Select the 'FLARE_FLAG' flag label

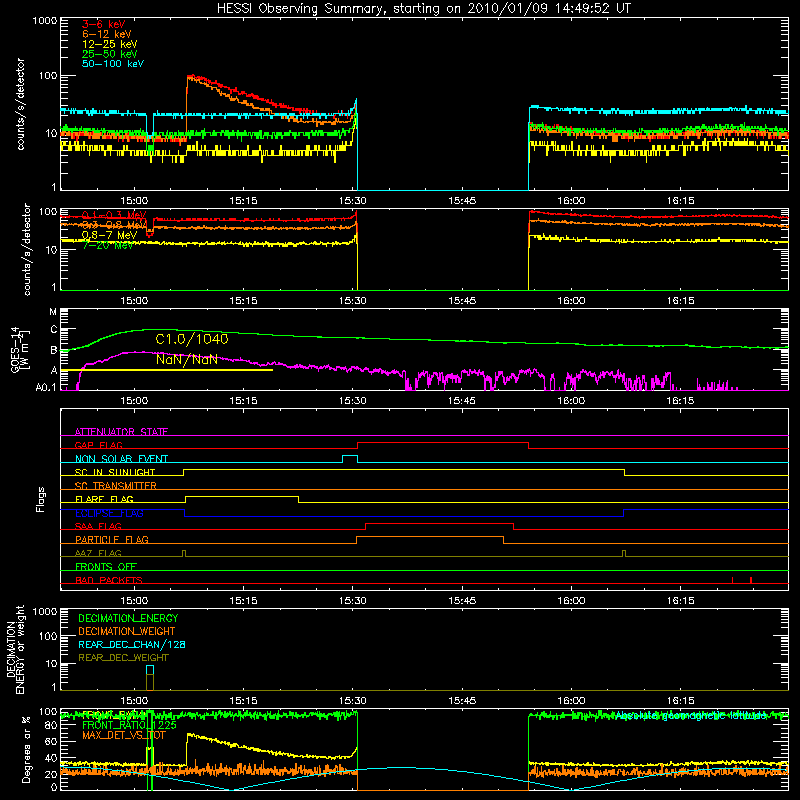104,499
